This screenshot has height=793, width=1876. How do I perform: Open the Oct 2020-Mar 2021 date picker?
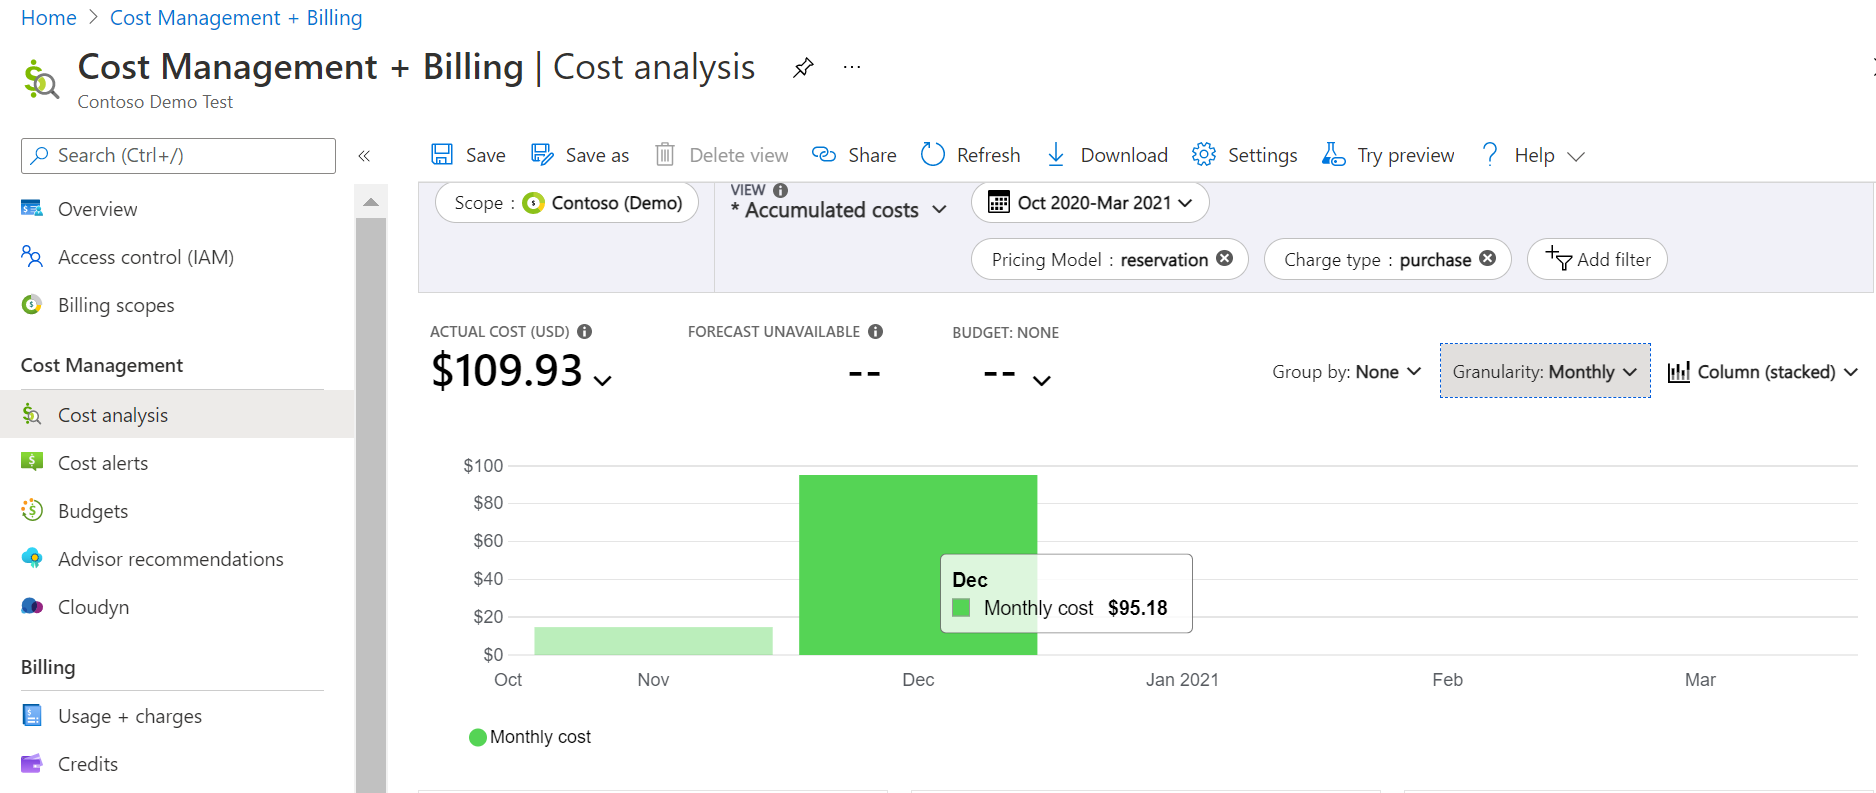tap(1090, 203)
